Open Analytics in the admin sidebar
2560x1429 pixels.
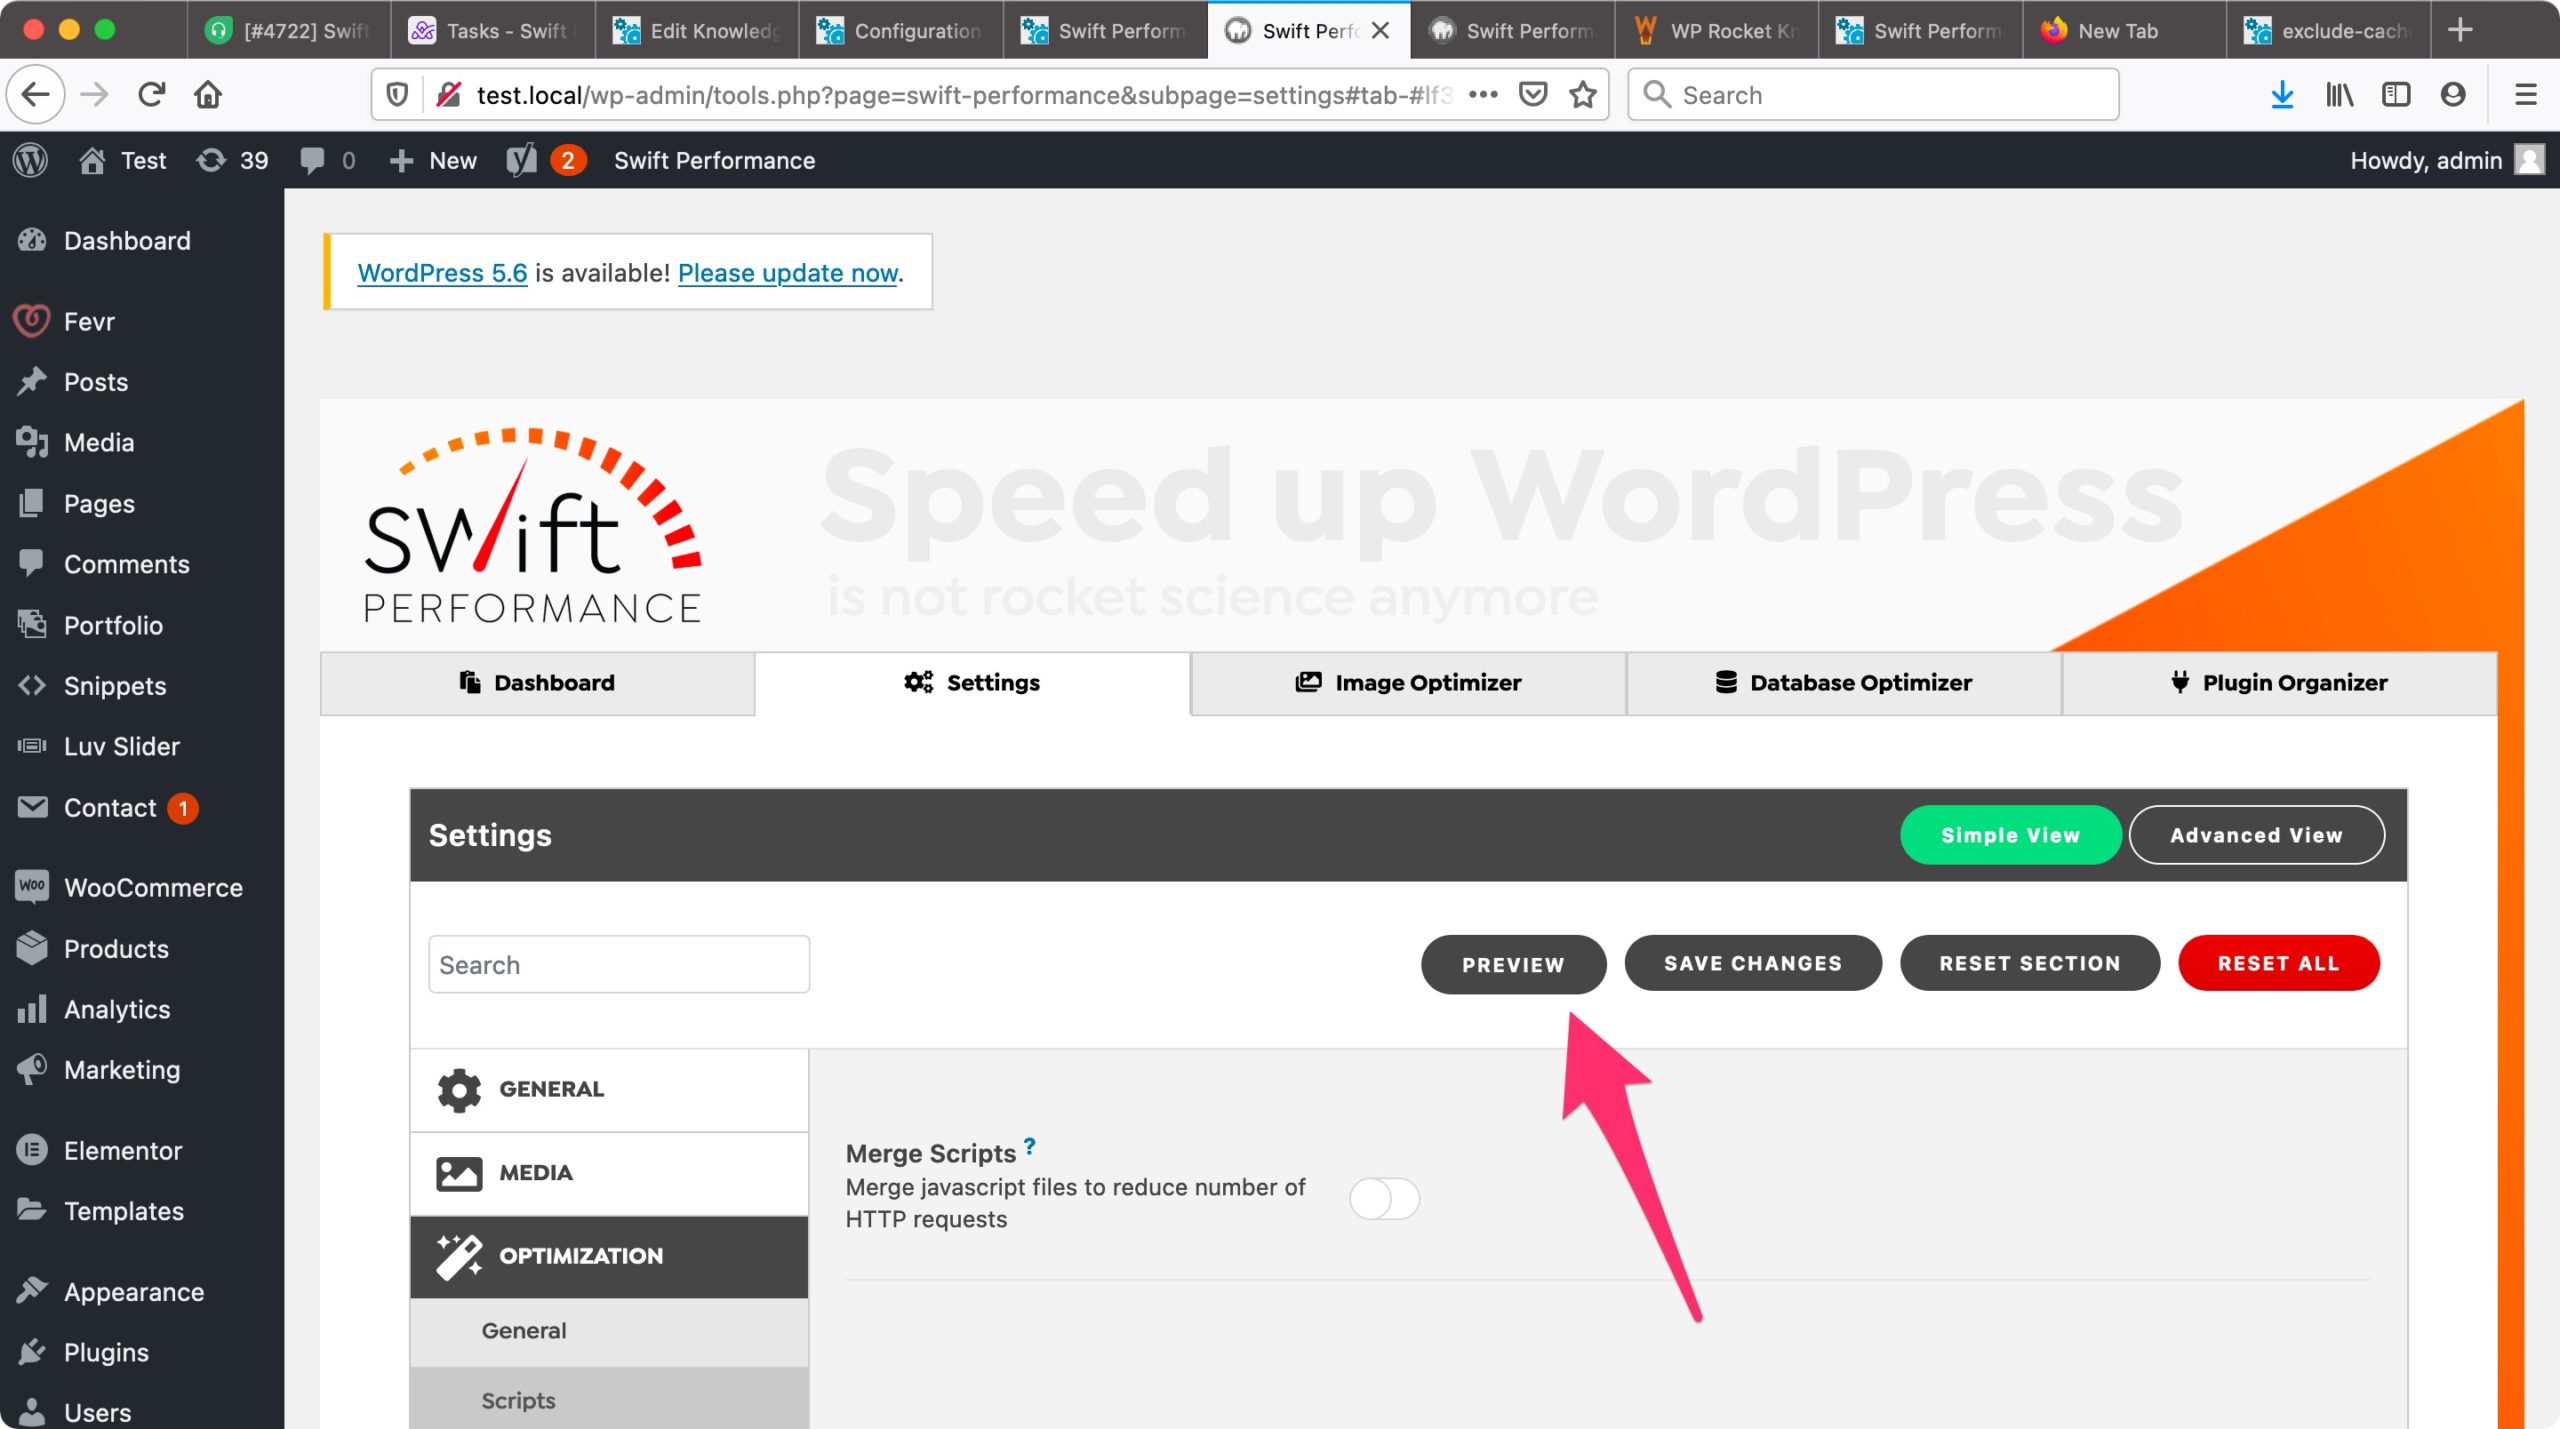pos(142,1010)
